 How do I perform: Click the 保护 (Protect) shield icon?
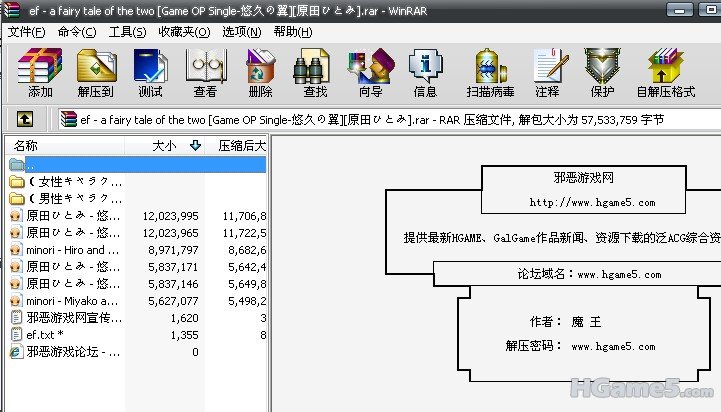[x=602, y=73]
